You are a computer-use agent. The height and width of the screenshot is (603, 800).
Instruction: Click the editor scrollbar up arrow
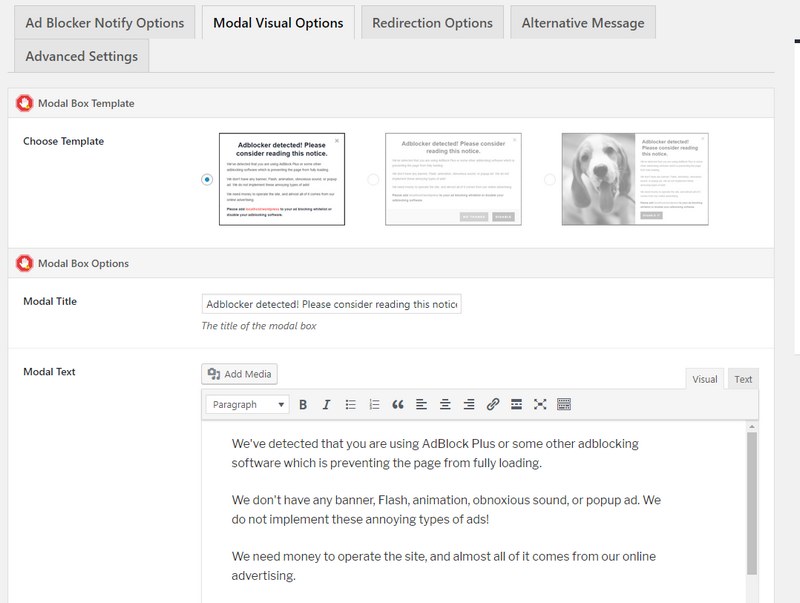(x=752, y=426)
